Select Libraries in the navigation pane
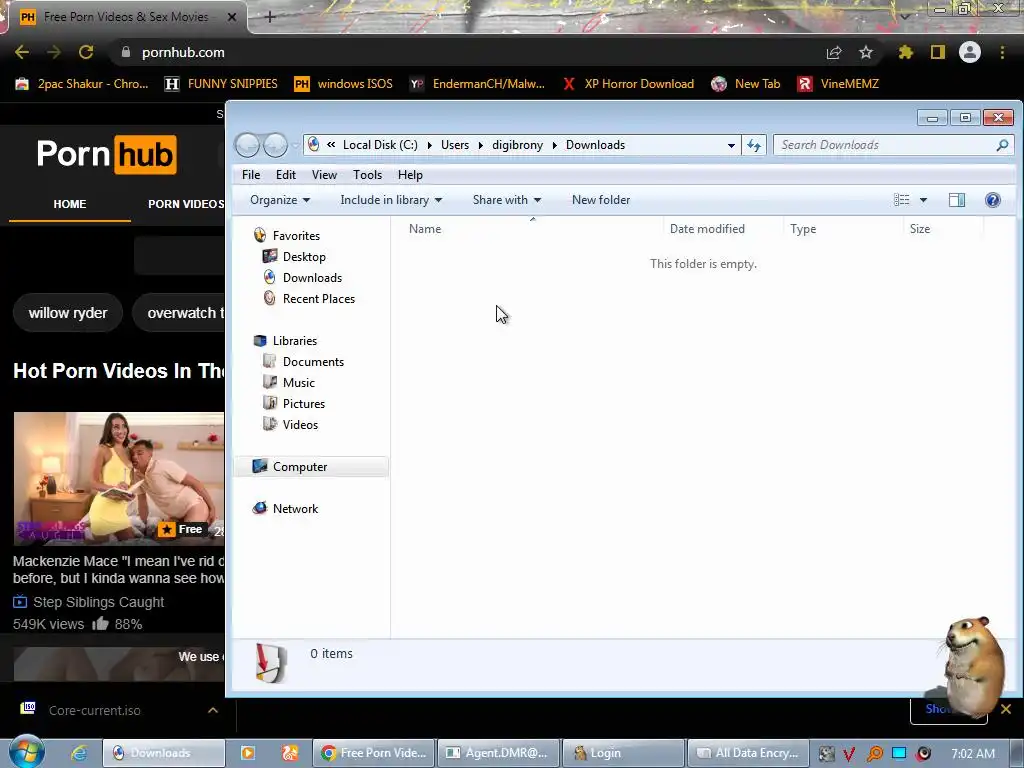1024x768 pixels. (295, 341)
